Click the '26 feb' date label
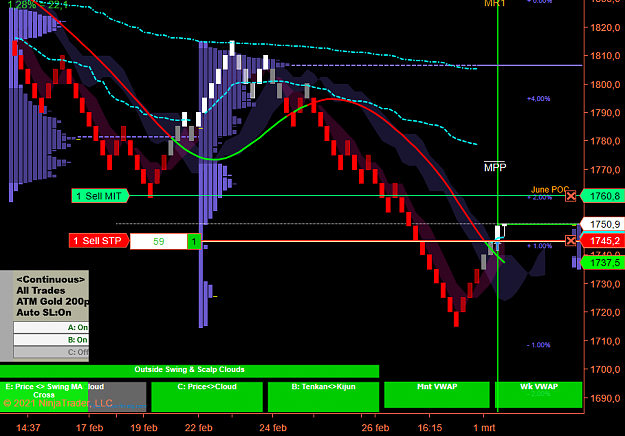Image resolution: width=625 pixels, height=436 pixels. coord(375,428)
